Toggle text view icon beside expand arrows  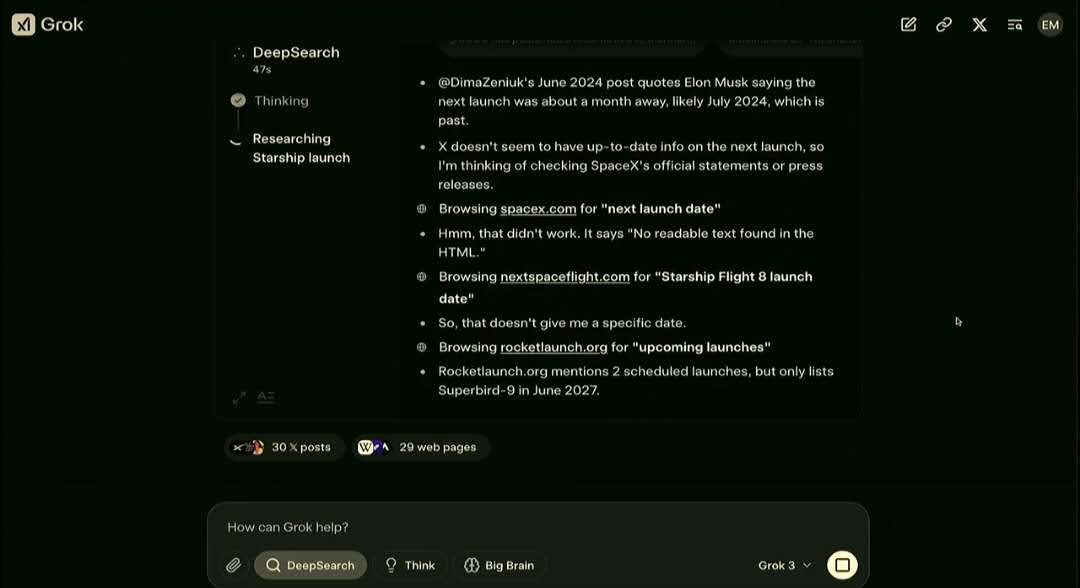click(x=266, y=397)
